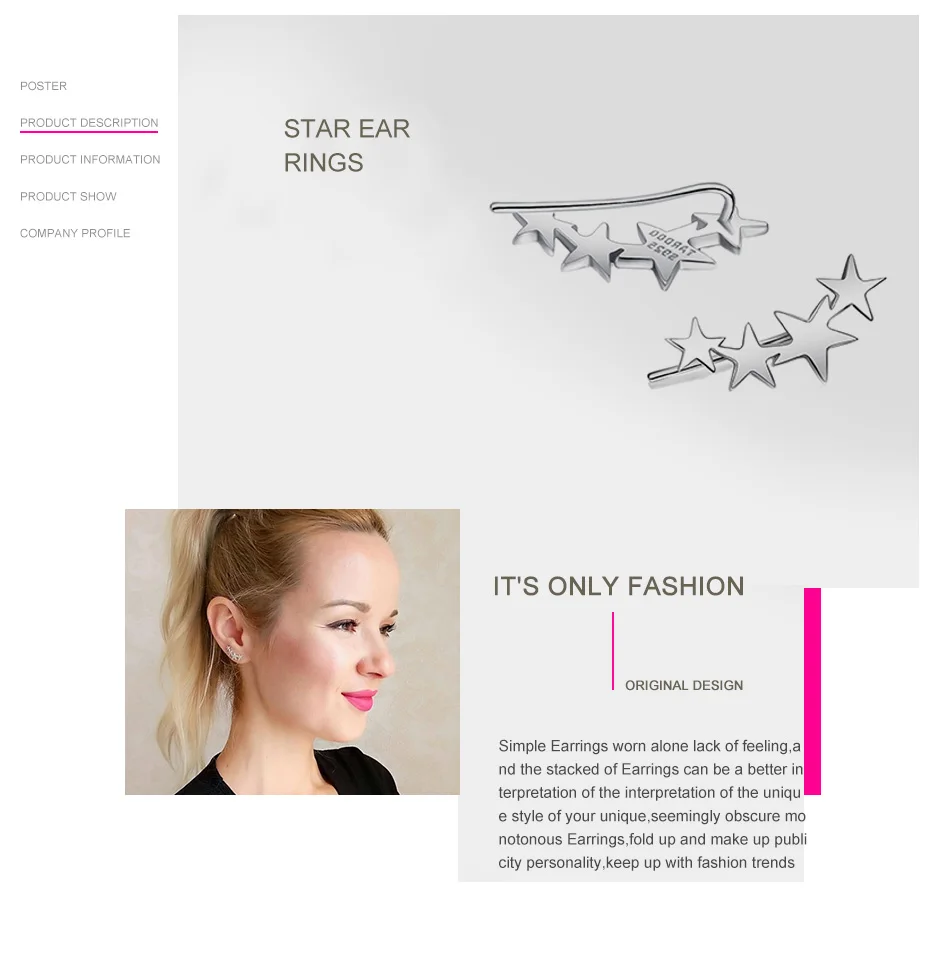
Task: Click the earring on the model's ear
Action: click(234, 654)
